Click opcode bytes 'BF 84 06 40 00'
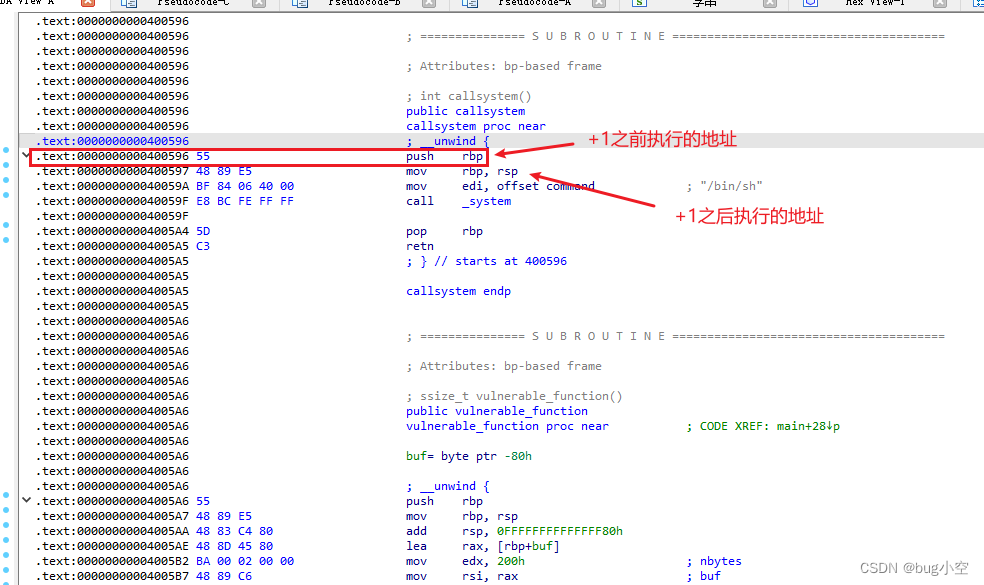The height and width of the screenshot is (585, 984). coord(245,186)
